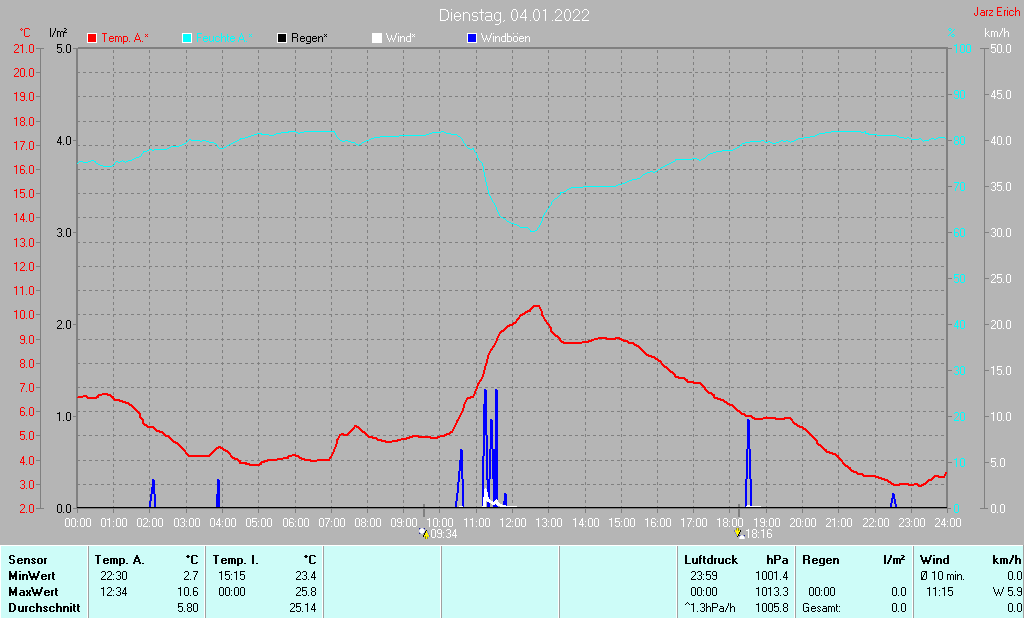Image resolution: width=1024 pixels, height=618 pixels.
Task: Click the red Temp. A. legend swatch
Action: point(92,39)
